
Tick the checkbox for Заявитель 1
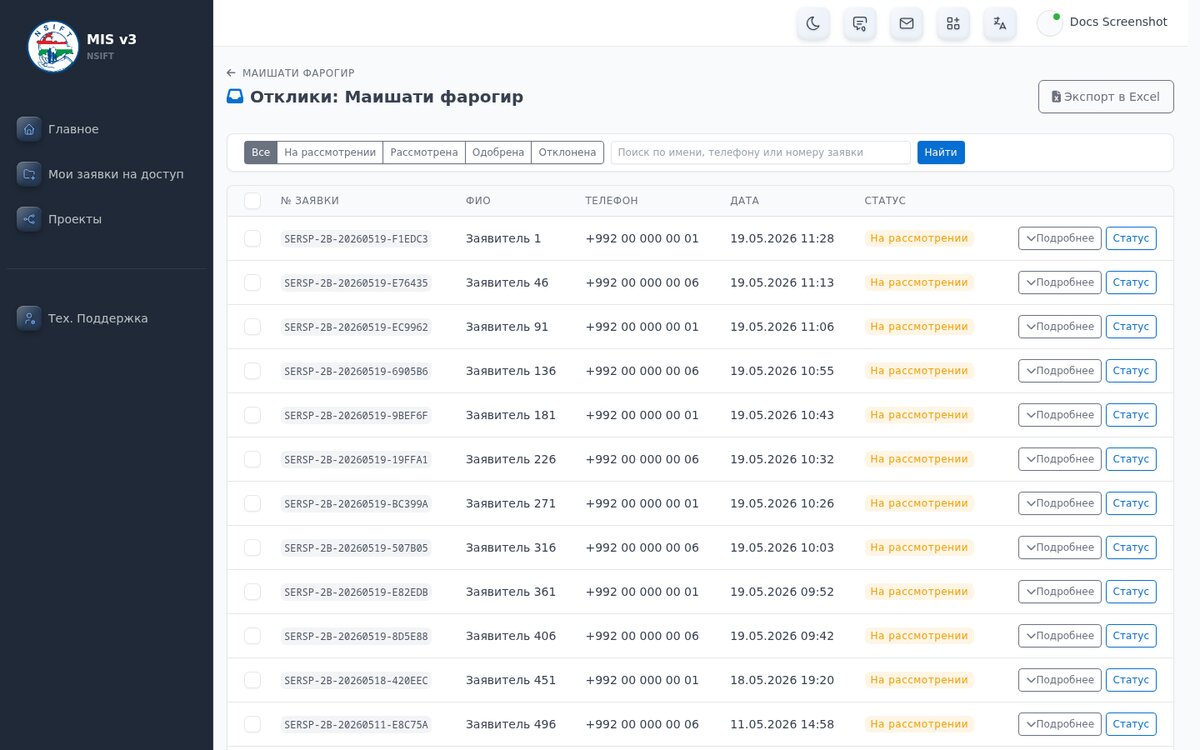point(252,239)
